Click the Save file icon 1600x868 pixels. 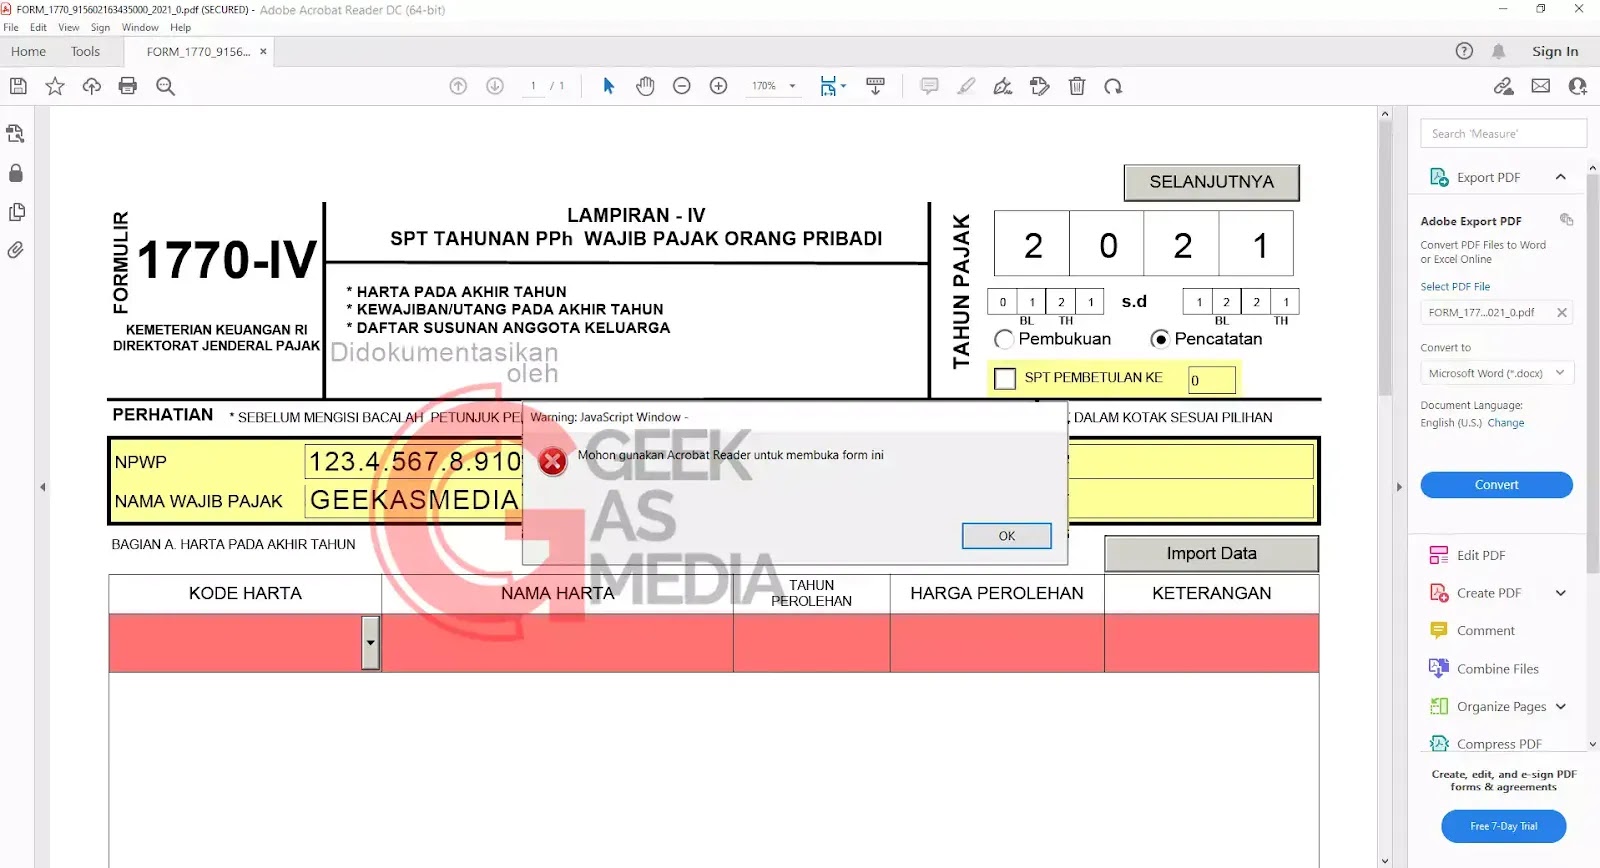point(18,86)
